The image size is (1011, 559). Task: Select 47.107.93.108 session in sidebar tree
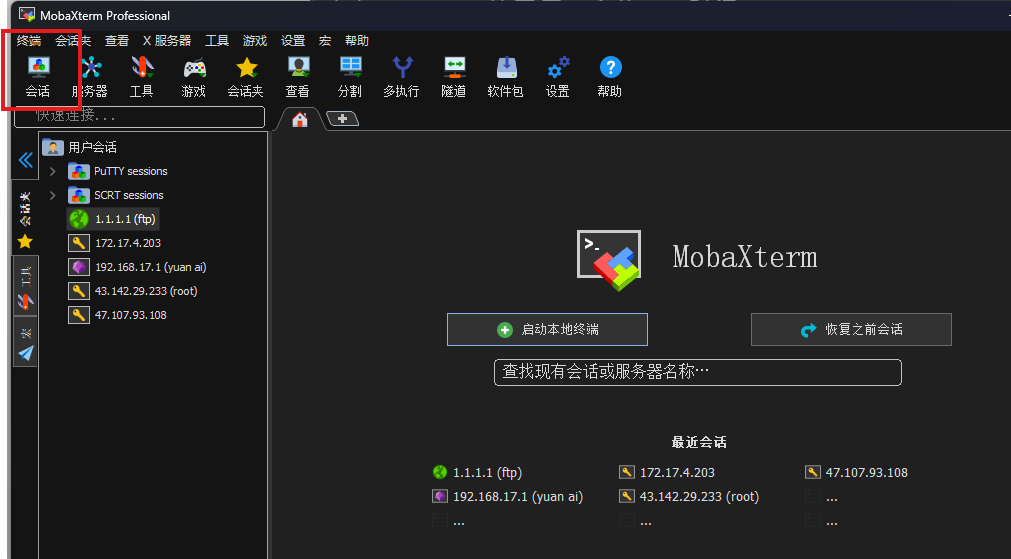click(x=117, y=315)
